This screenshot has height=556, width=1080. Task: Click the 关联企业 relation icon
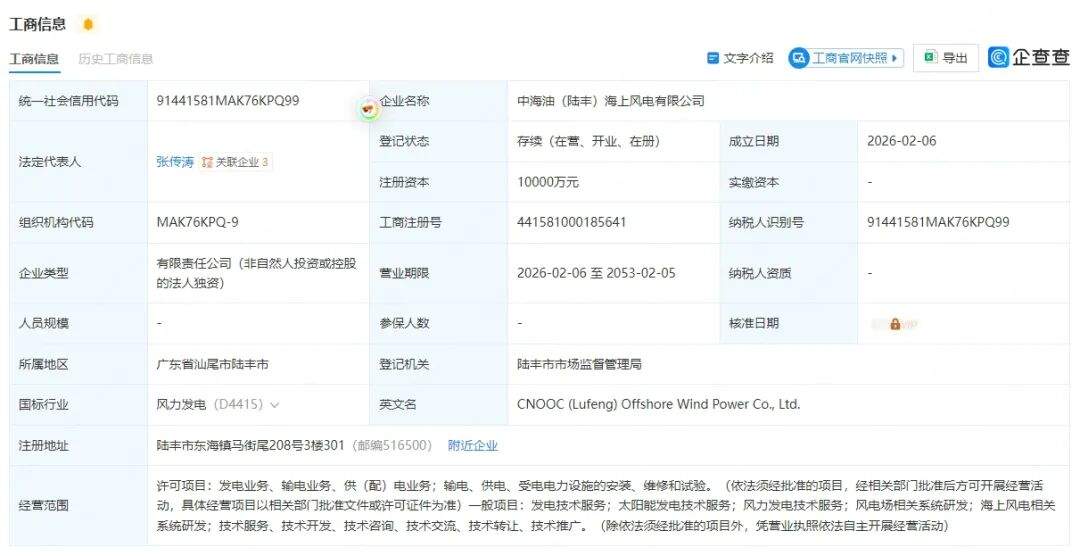(x=207, y=162)
